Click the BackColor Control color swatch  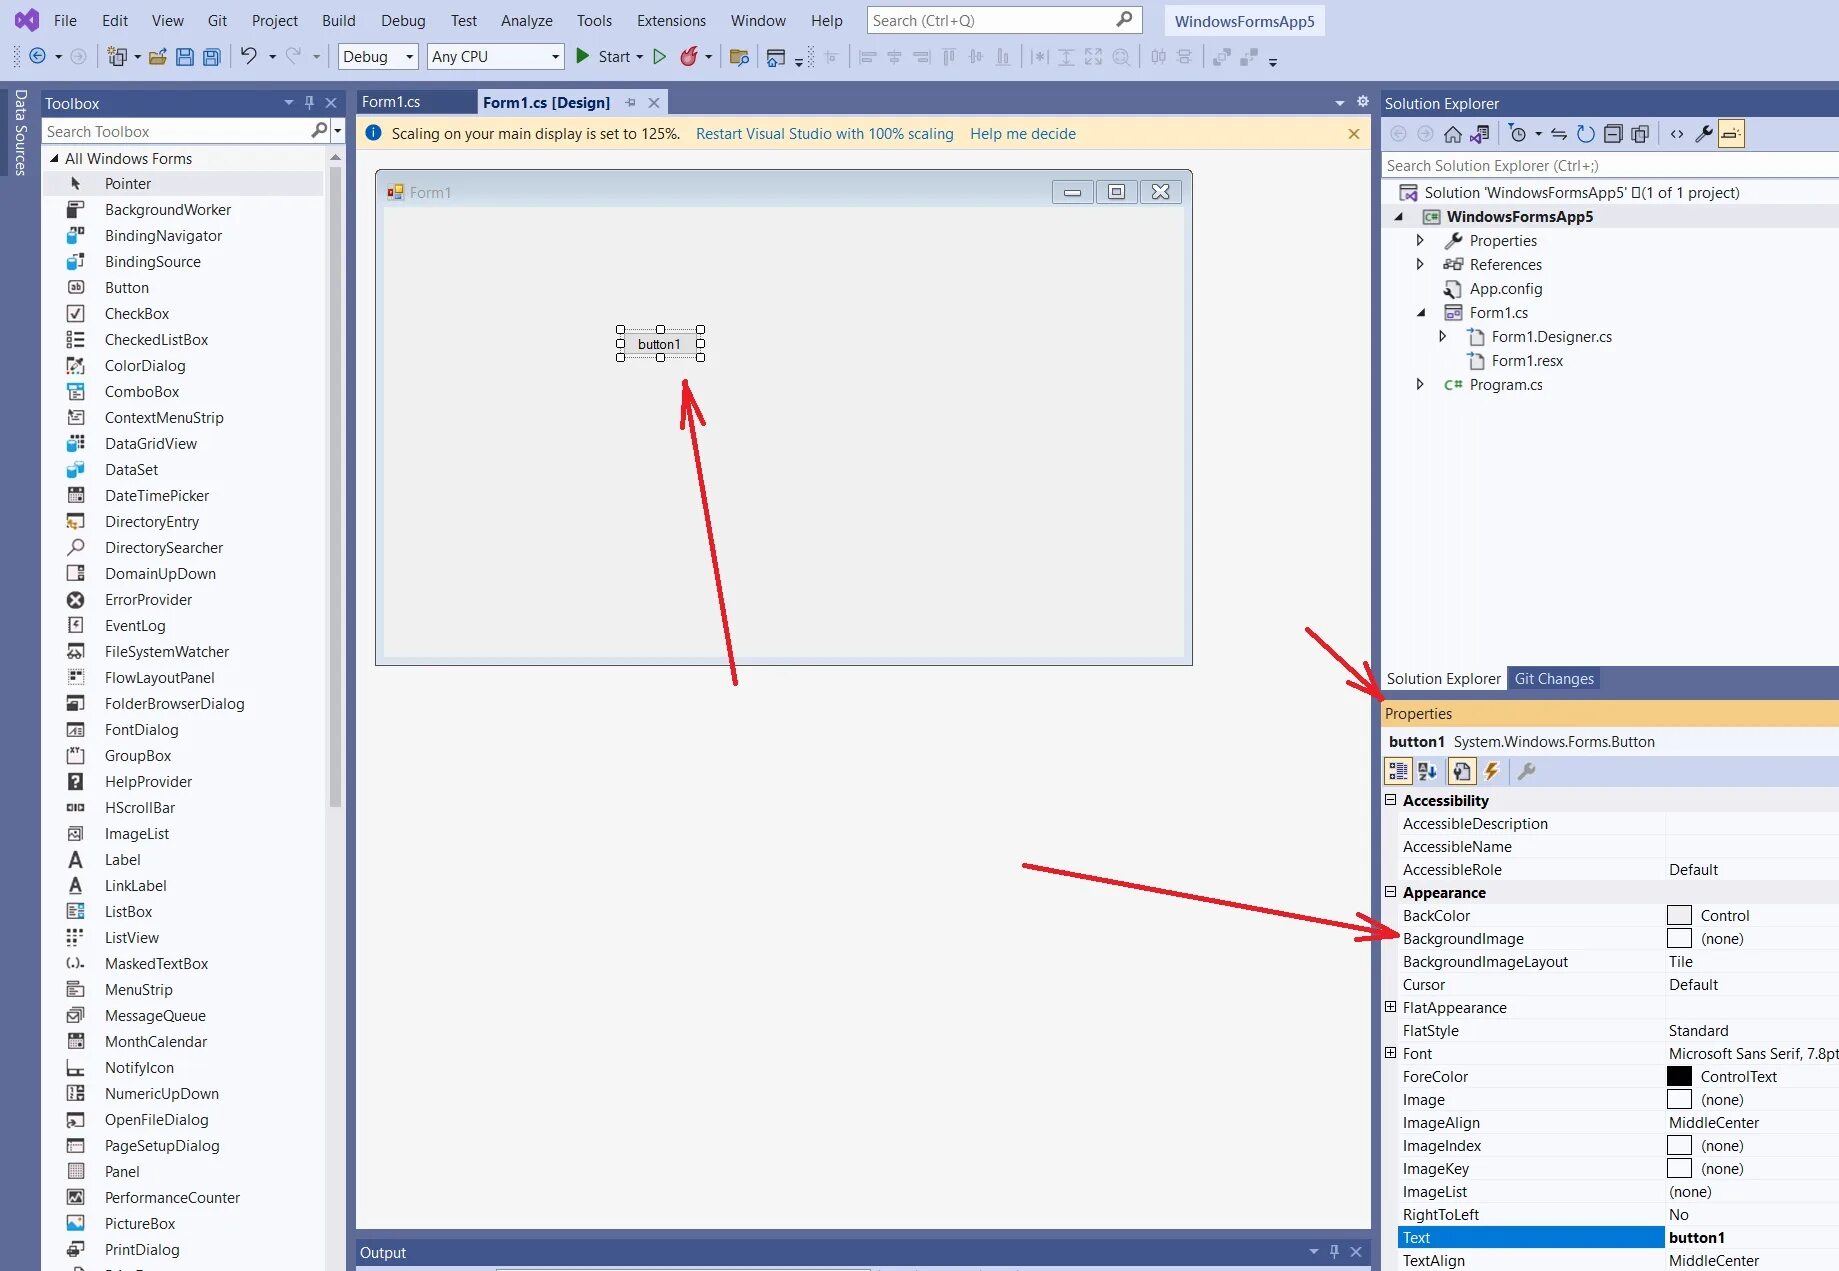pos(1680,916)
